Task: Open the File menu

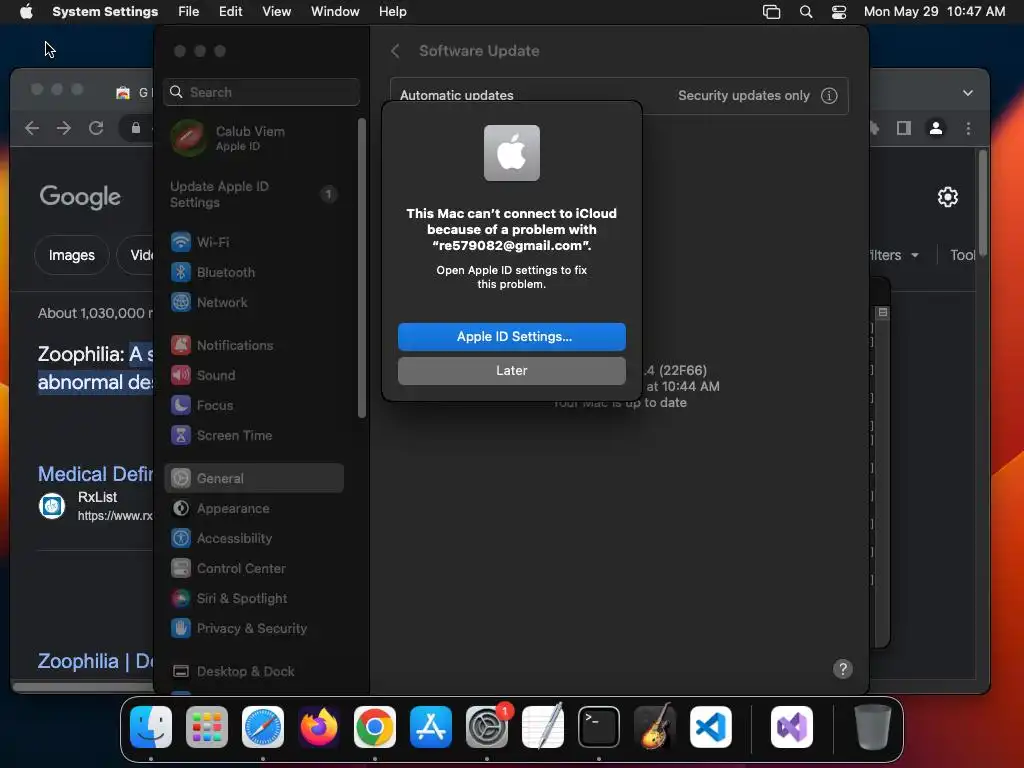Action: (x=189, y=12)
